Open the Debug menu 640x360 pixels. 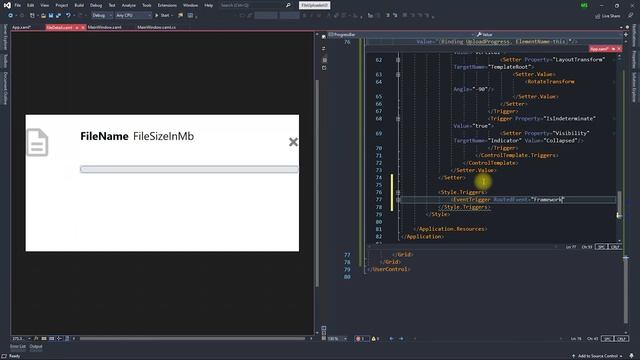[96, 5]
